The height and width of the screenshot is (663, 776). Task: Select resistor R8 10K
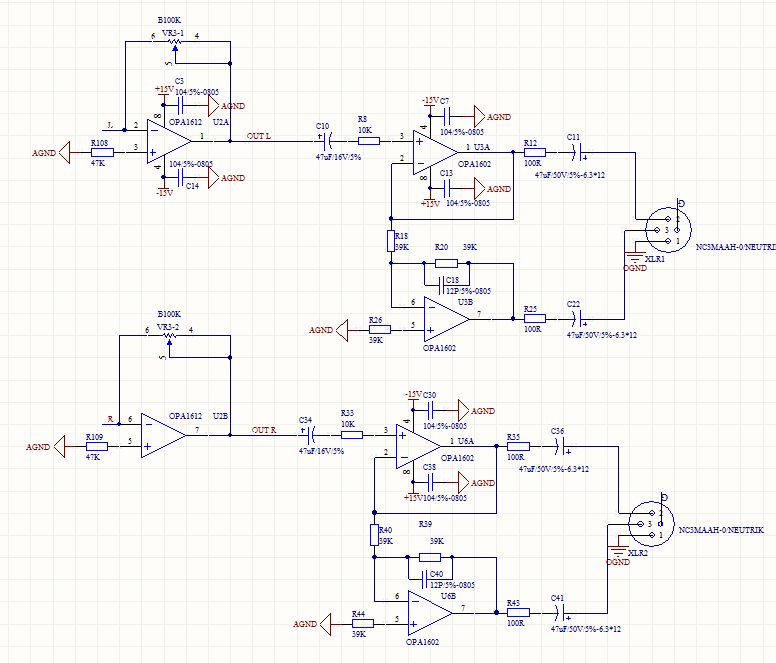369,141
